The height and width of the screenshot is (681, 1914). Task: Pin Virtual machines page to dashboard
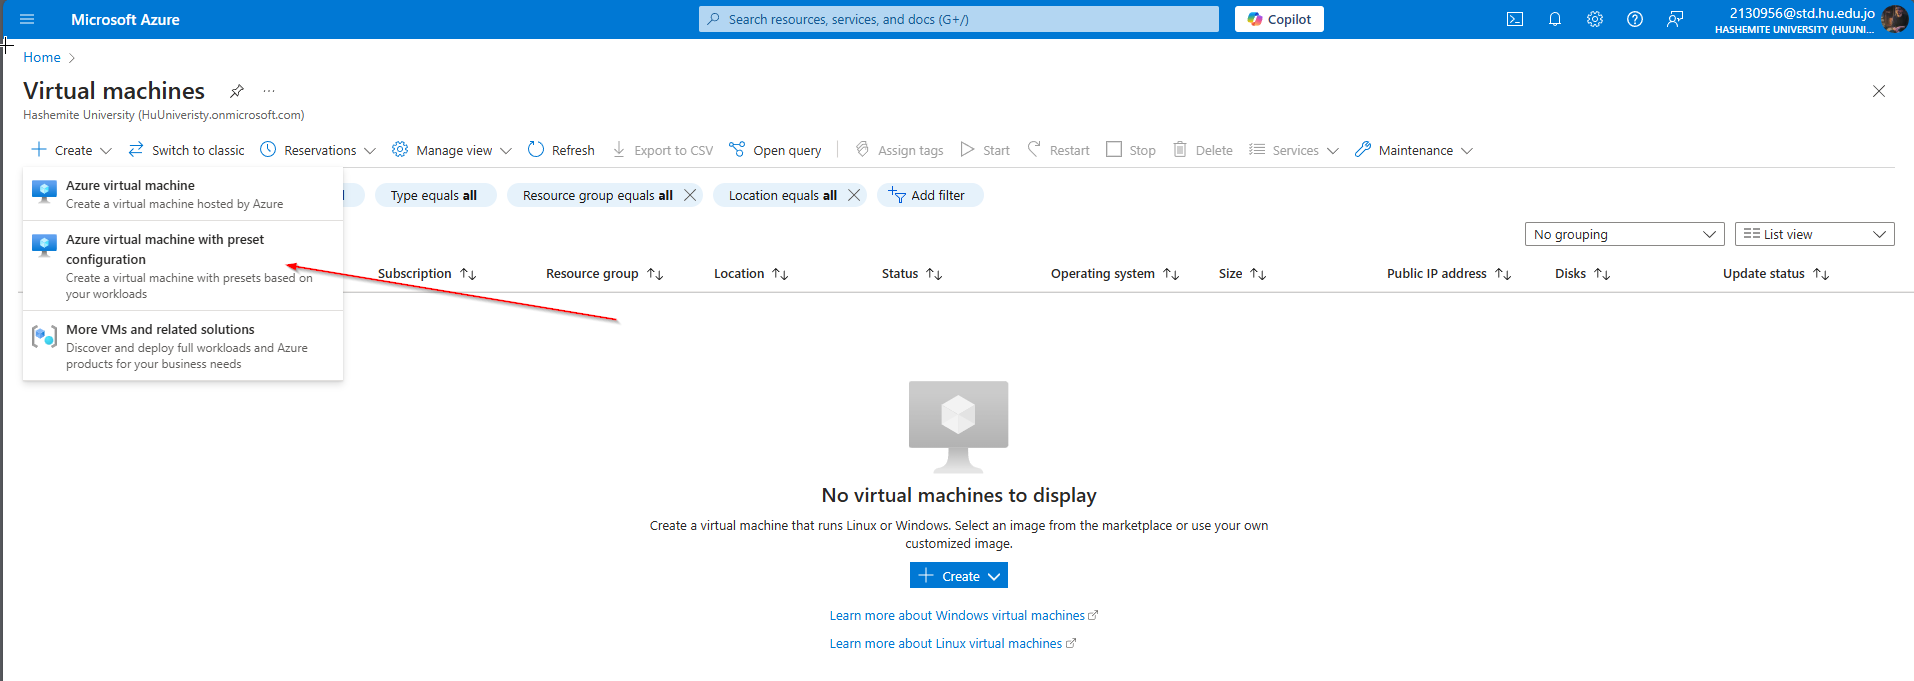click(x=237, y=91)
